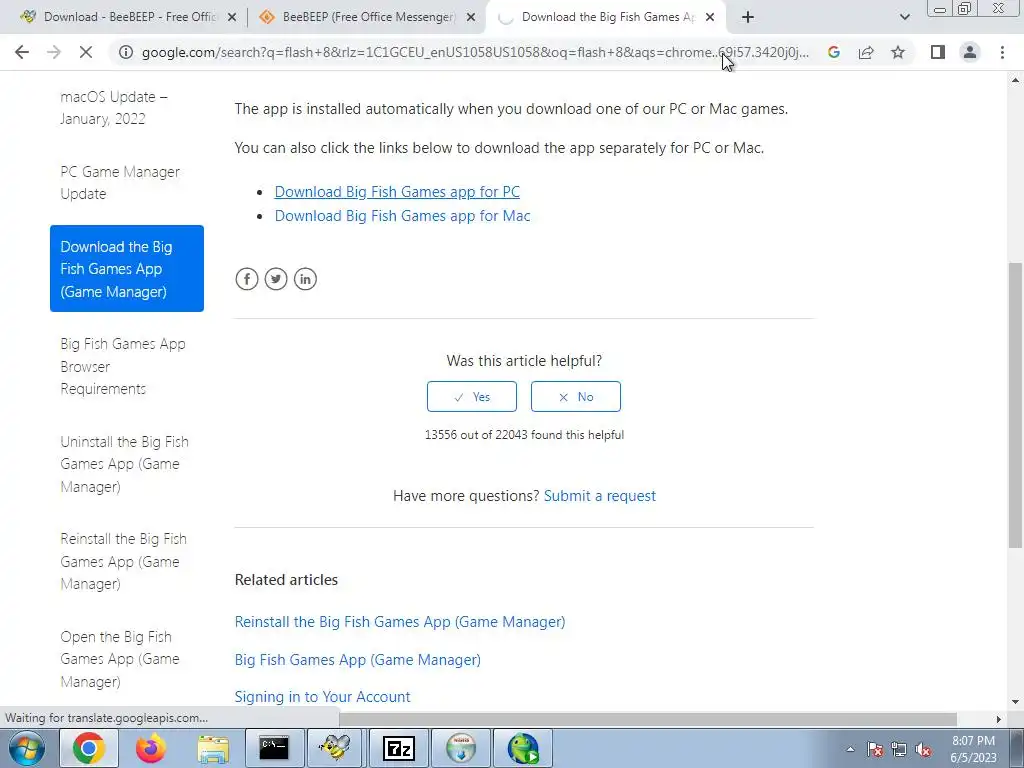This screenshot has height=768, width=1024.
Task: Go back to previous page
Action: pos(22,52)
